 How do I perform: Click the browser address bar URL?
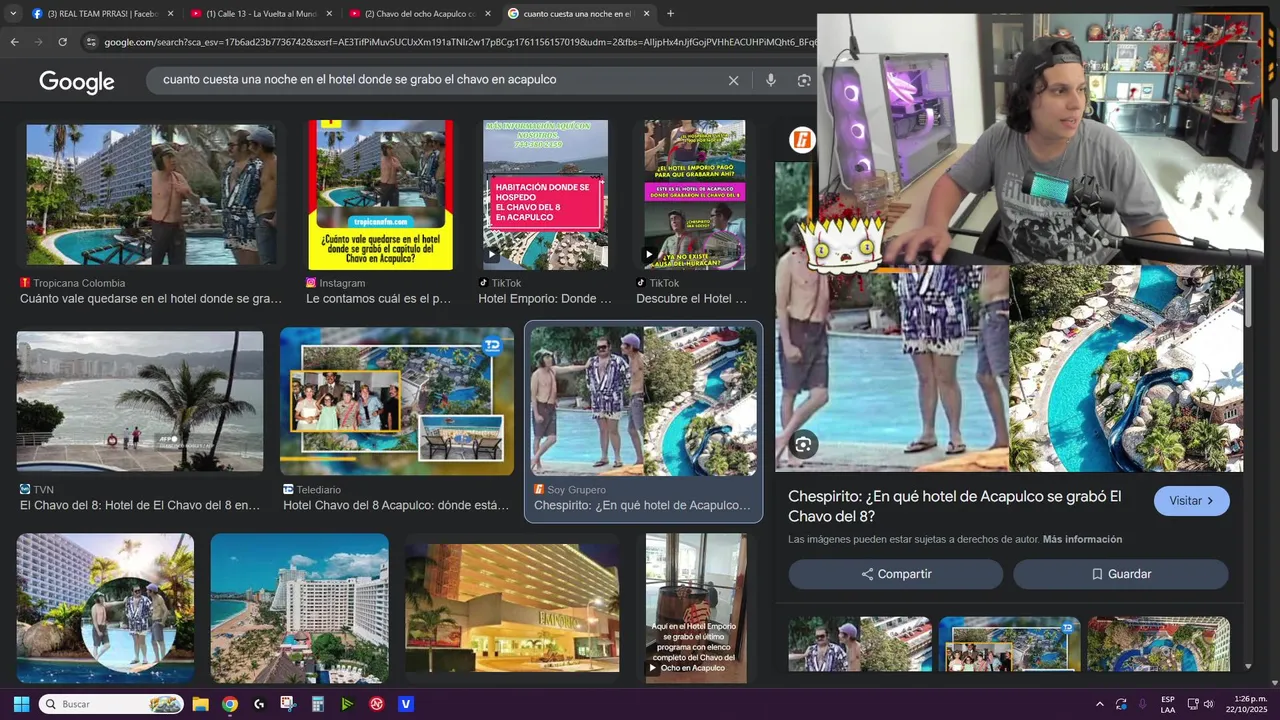click(460, 42)
